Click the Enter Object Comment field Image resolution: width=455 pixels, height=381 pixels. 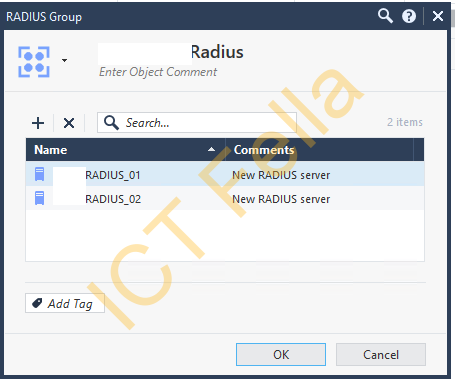pos(158,72)
